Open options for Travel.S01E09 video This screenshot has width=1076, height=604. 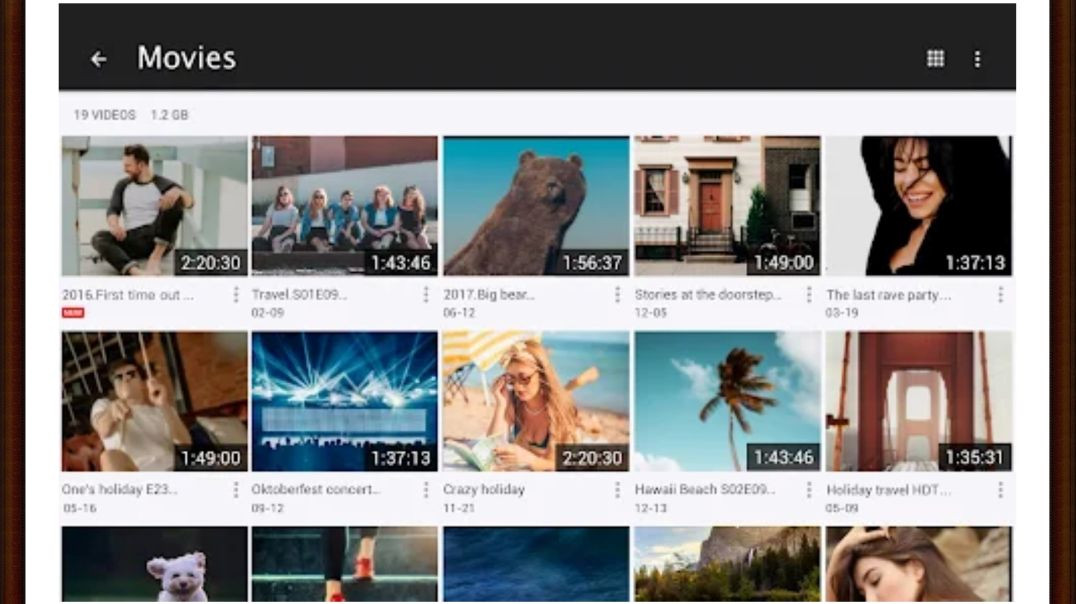[x=426, y=295]
